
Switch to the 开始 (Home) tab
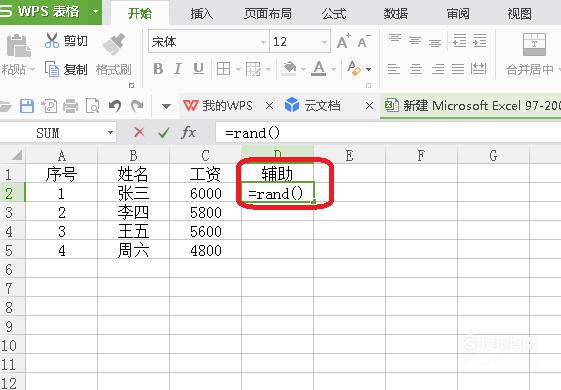click(x=140, y=14)
